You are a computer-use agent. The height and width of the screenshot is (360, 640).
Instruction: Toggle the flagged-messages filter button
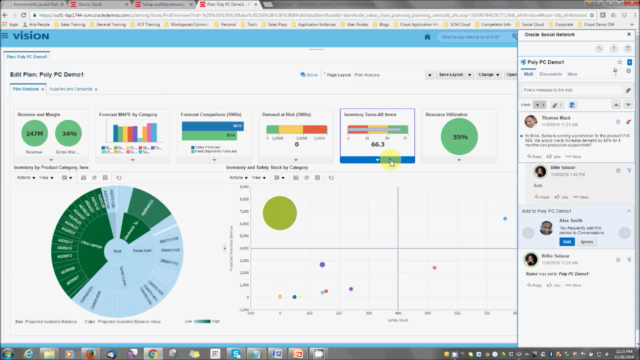pos(556,105)
